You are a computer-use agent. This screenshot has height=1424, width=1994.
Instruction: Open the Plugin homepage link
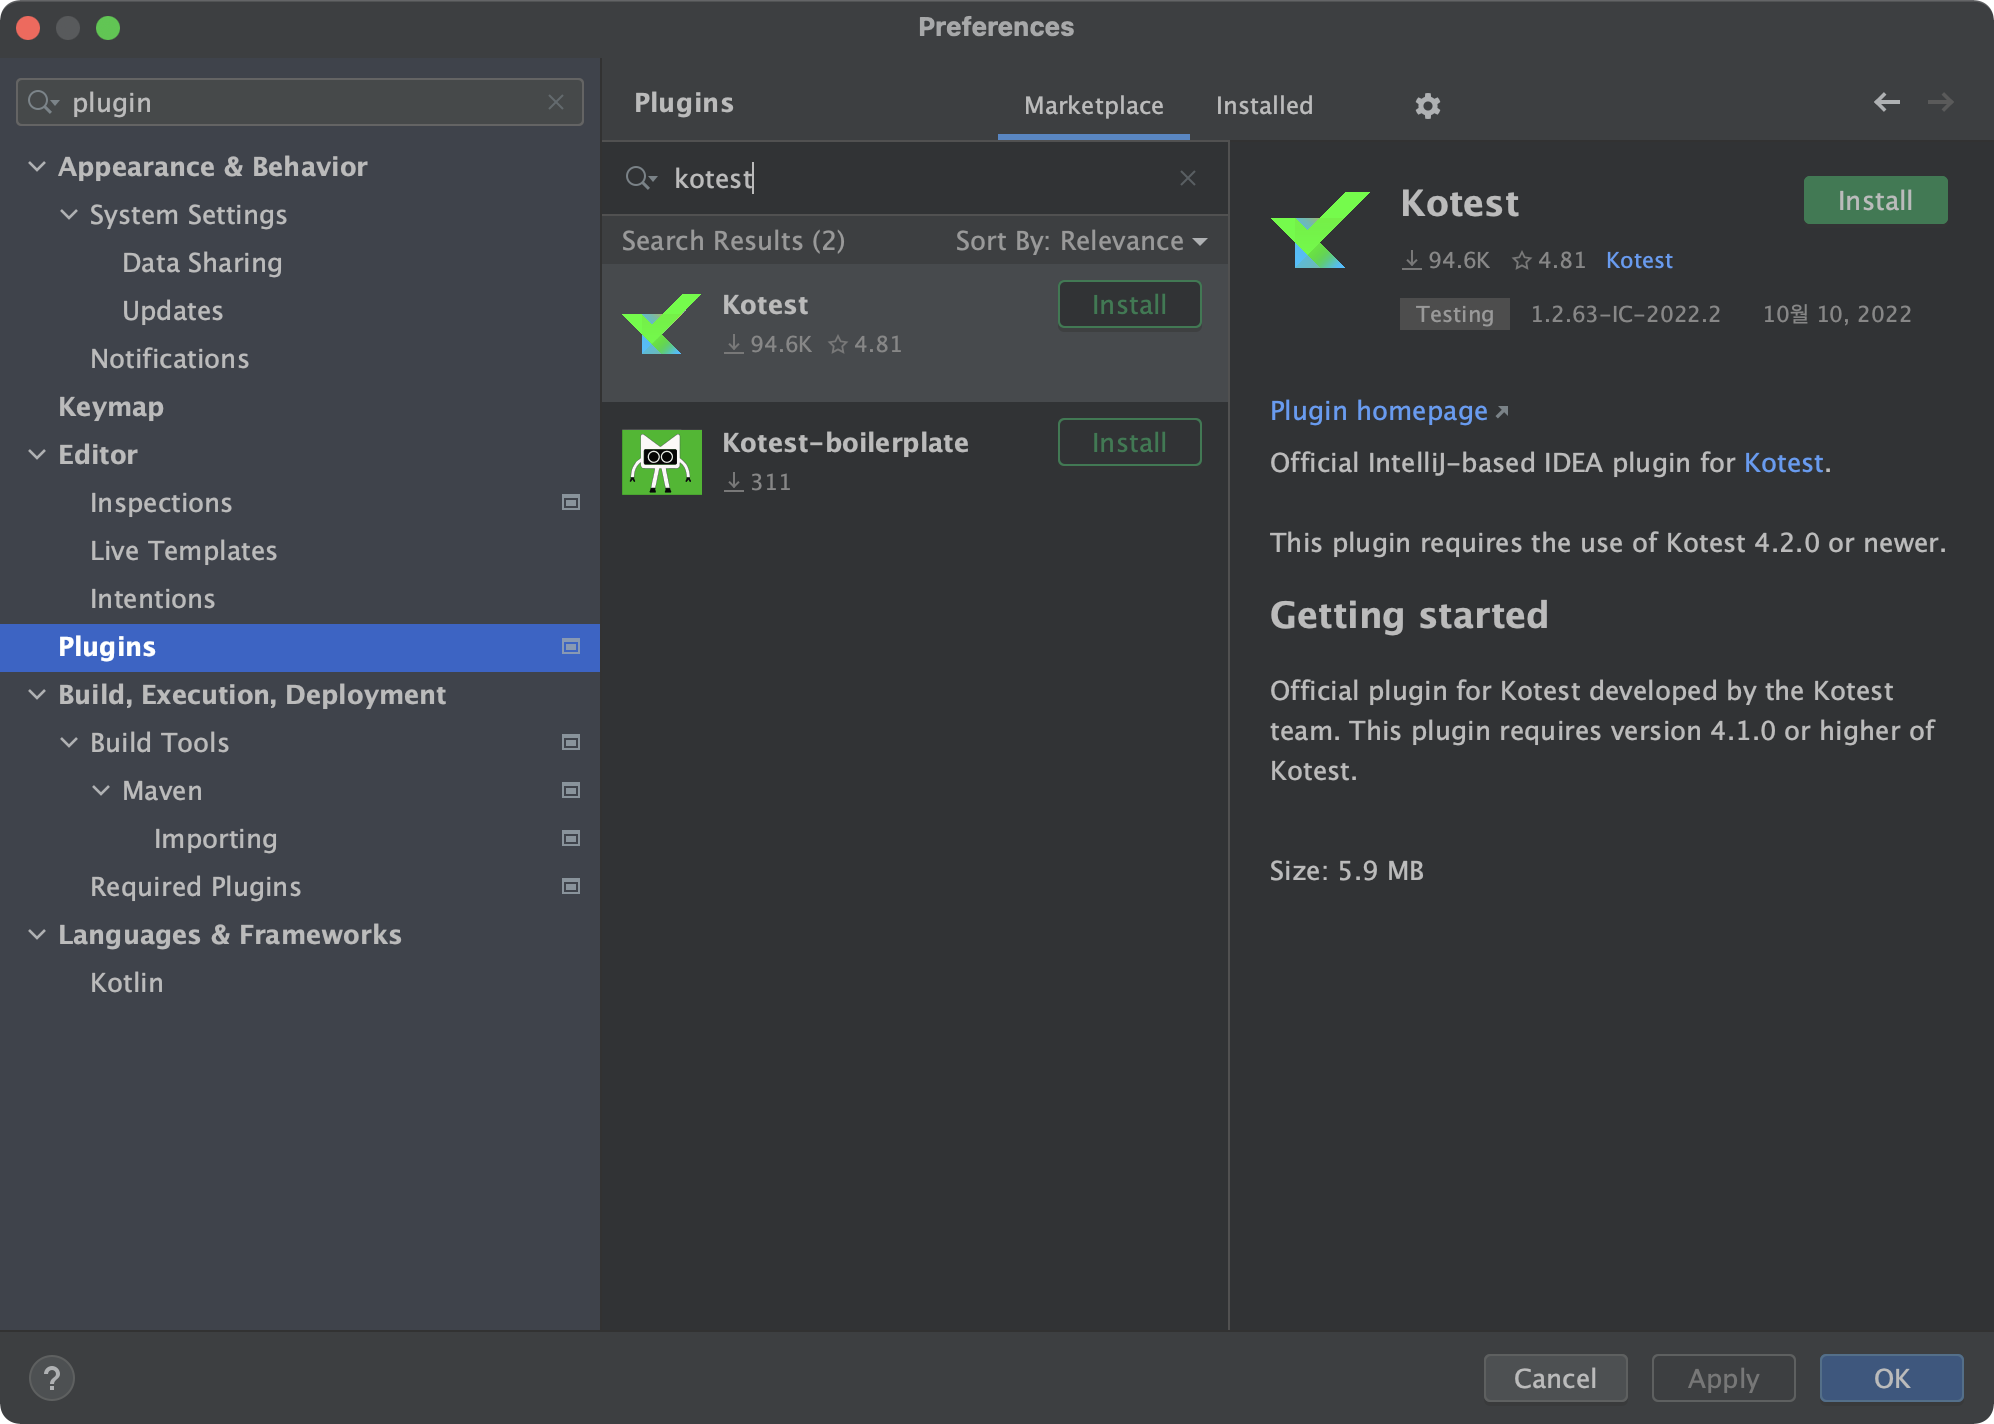point(1388,411)
